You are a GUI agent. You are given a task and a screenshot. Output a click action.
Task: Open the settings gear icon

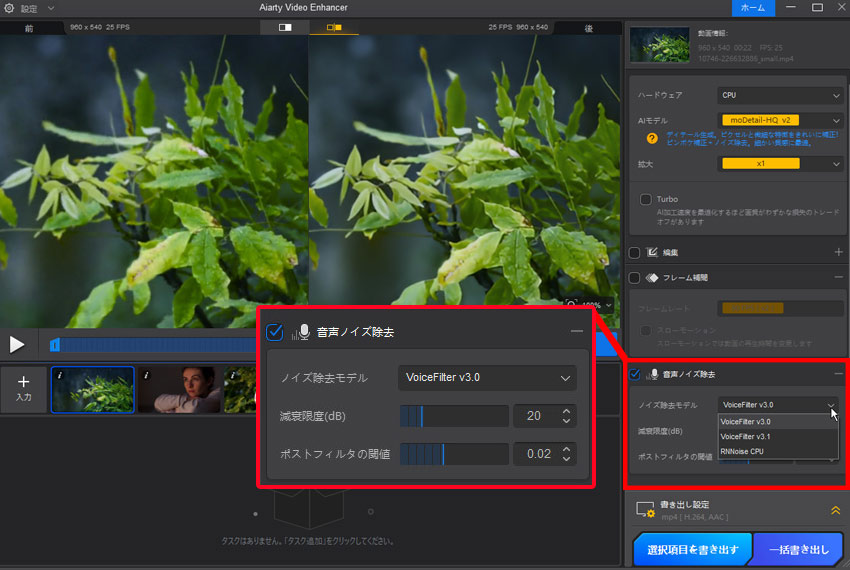9,8
